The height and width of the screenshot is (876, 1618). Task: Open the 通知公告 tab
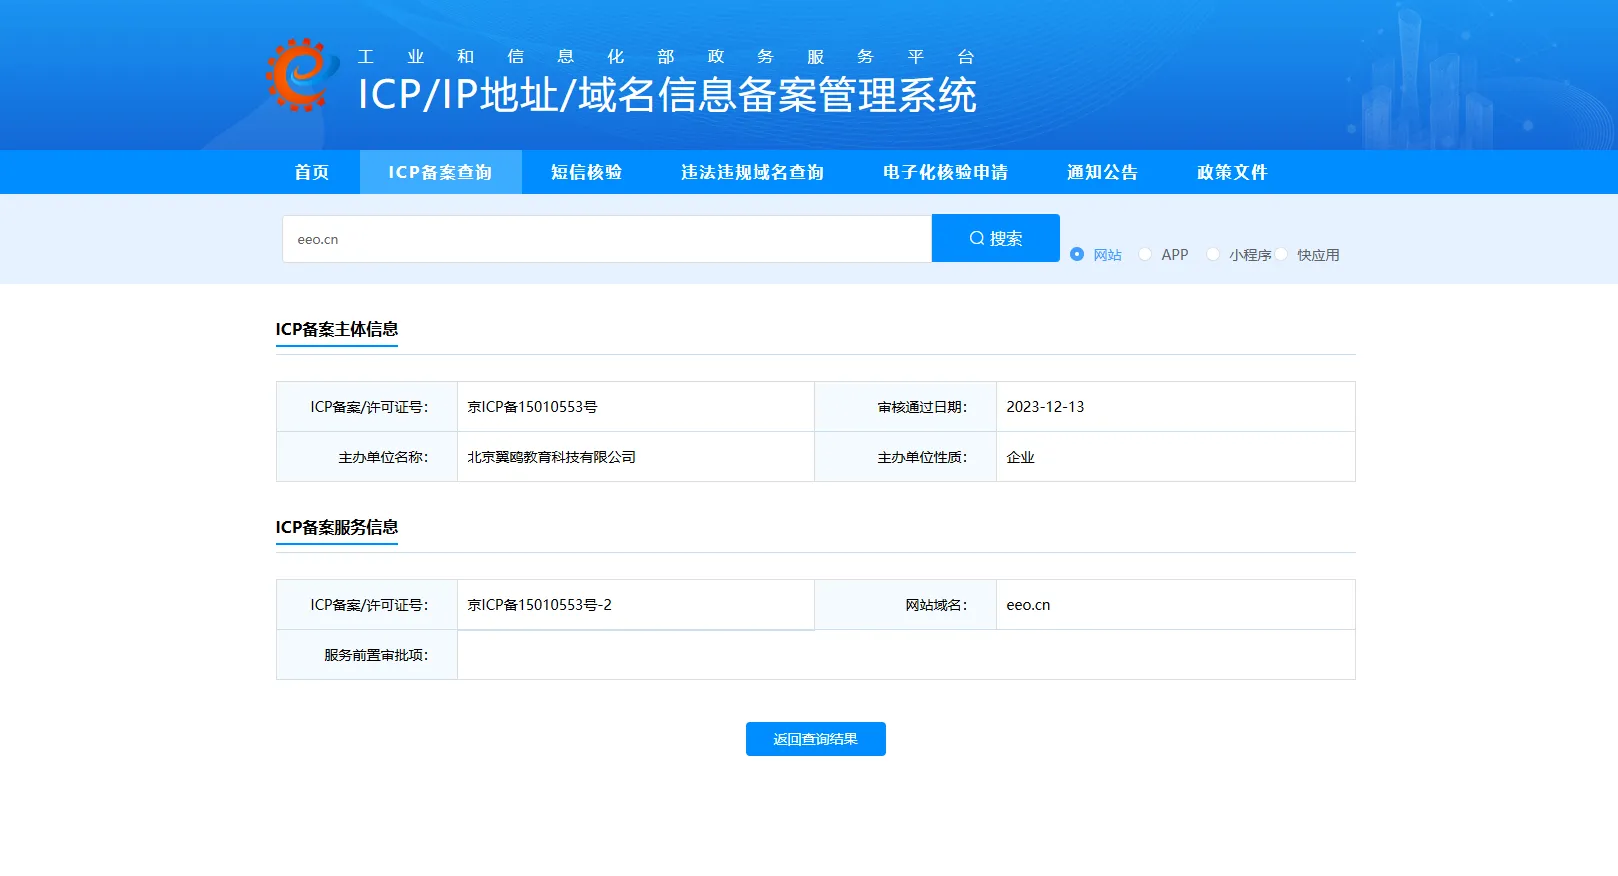pos(1103,172)
